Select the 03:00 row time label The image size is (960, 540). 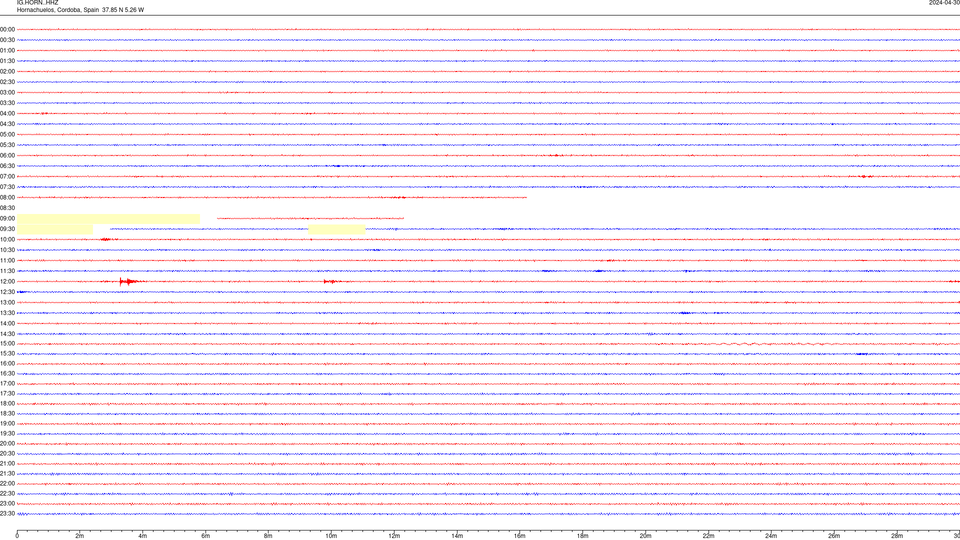(x=7, y=92)
